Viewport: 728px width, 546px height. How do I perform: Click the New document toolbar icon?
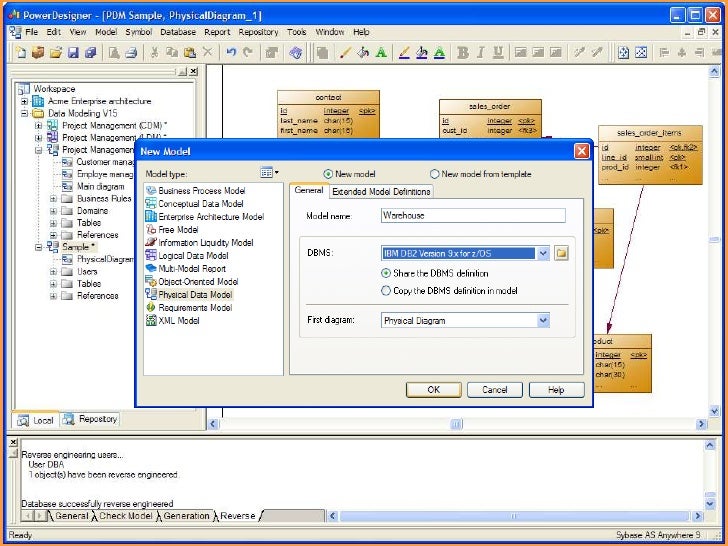pyautogui.click(x=21, y=52)
